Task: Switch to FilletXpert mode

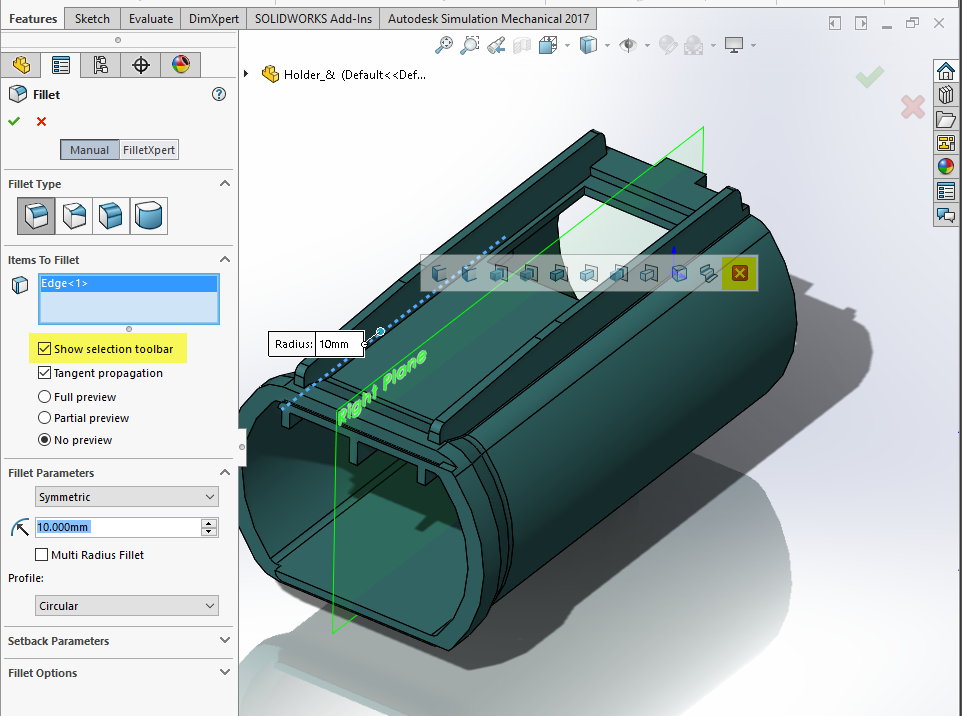Action: (148, 149)
